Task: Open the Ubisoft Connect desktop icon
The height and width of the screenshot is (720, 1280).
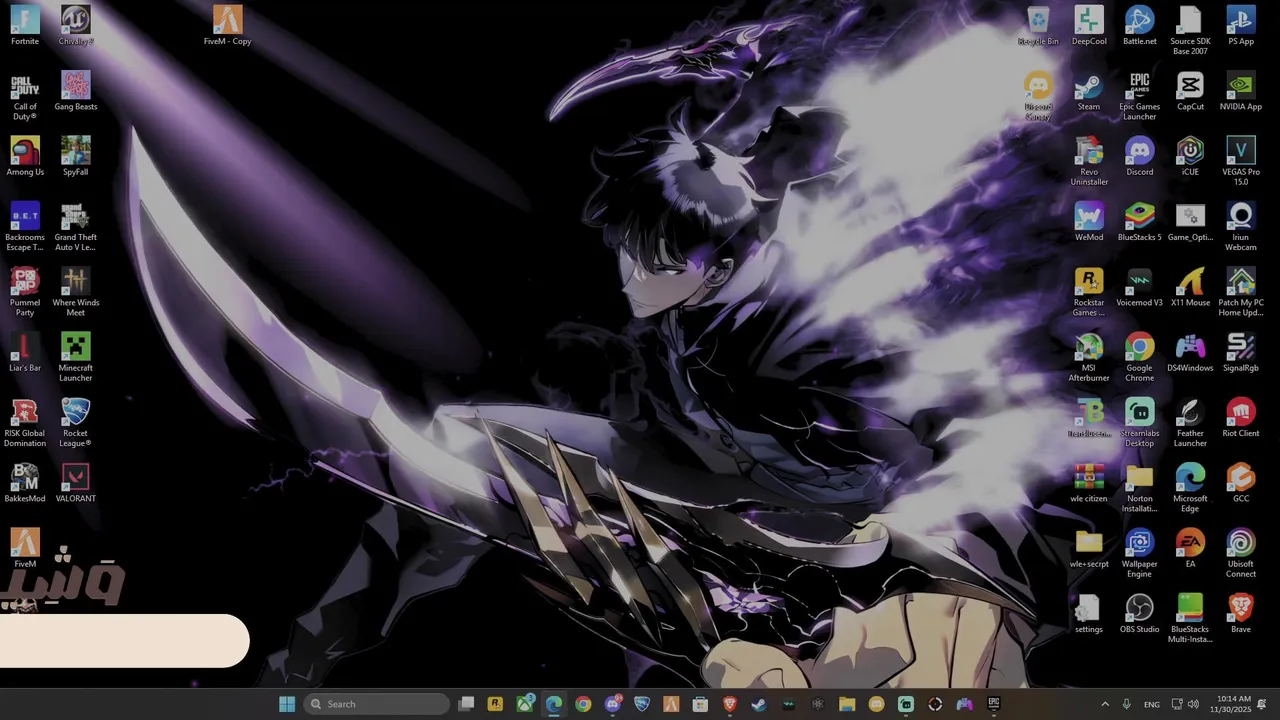Action: [1241, 554]
